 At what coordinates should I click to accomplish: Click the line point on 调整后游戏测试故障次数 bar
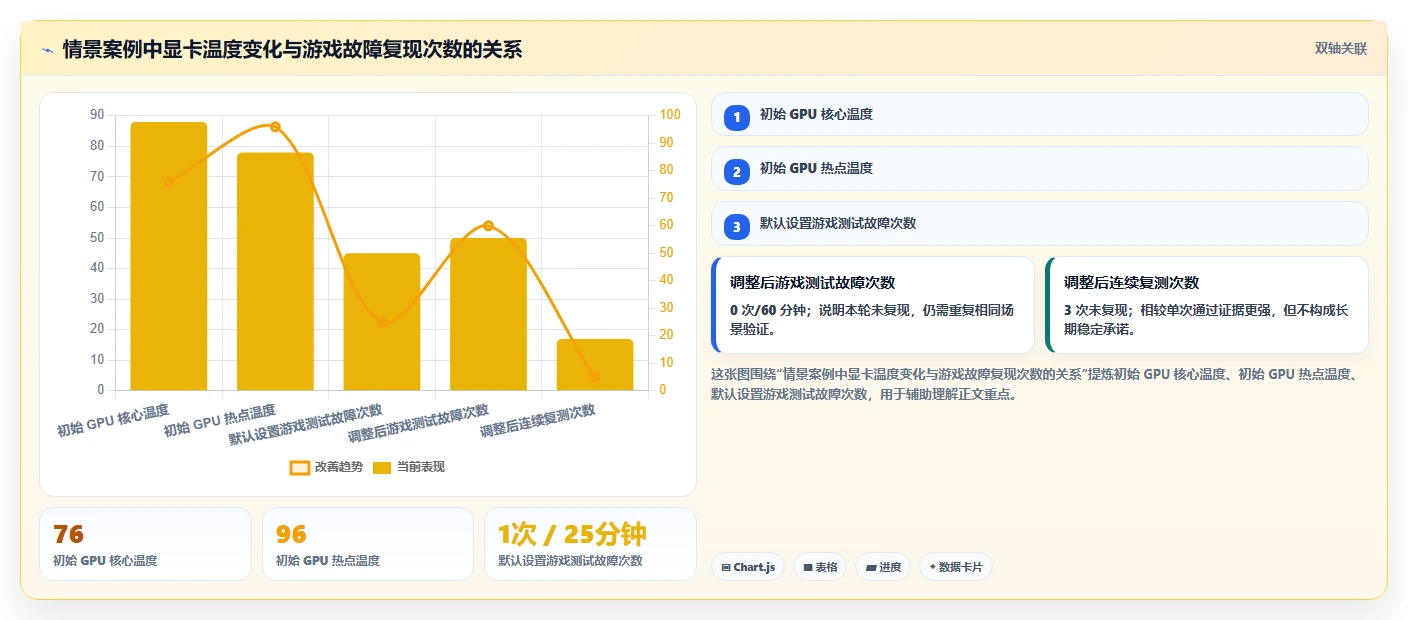(488, 226)
